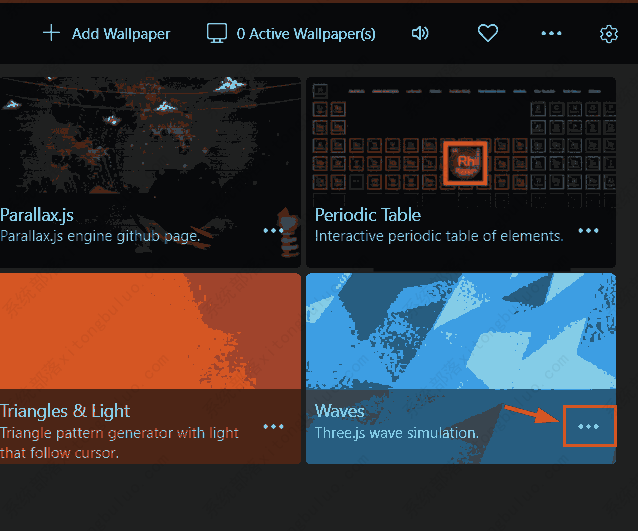Image resolution: width=638 pixels, height=531 pixels.
Task: Click the heart icon in the toolbar
Action: click(488, 33)
